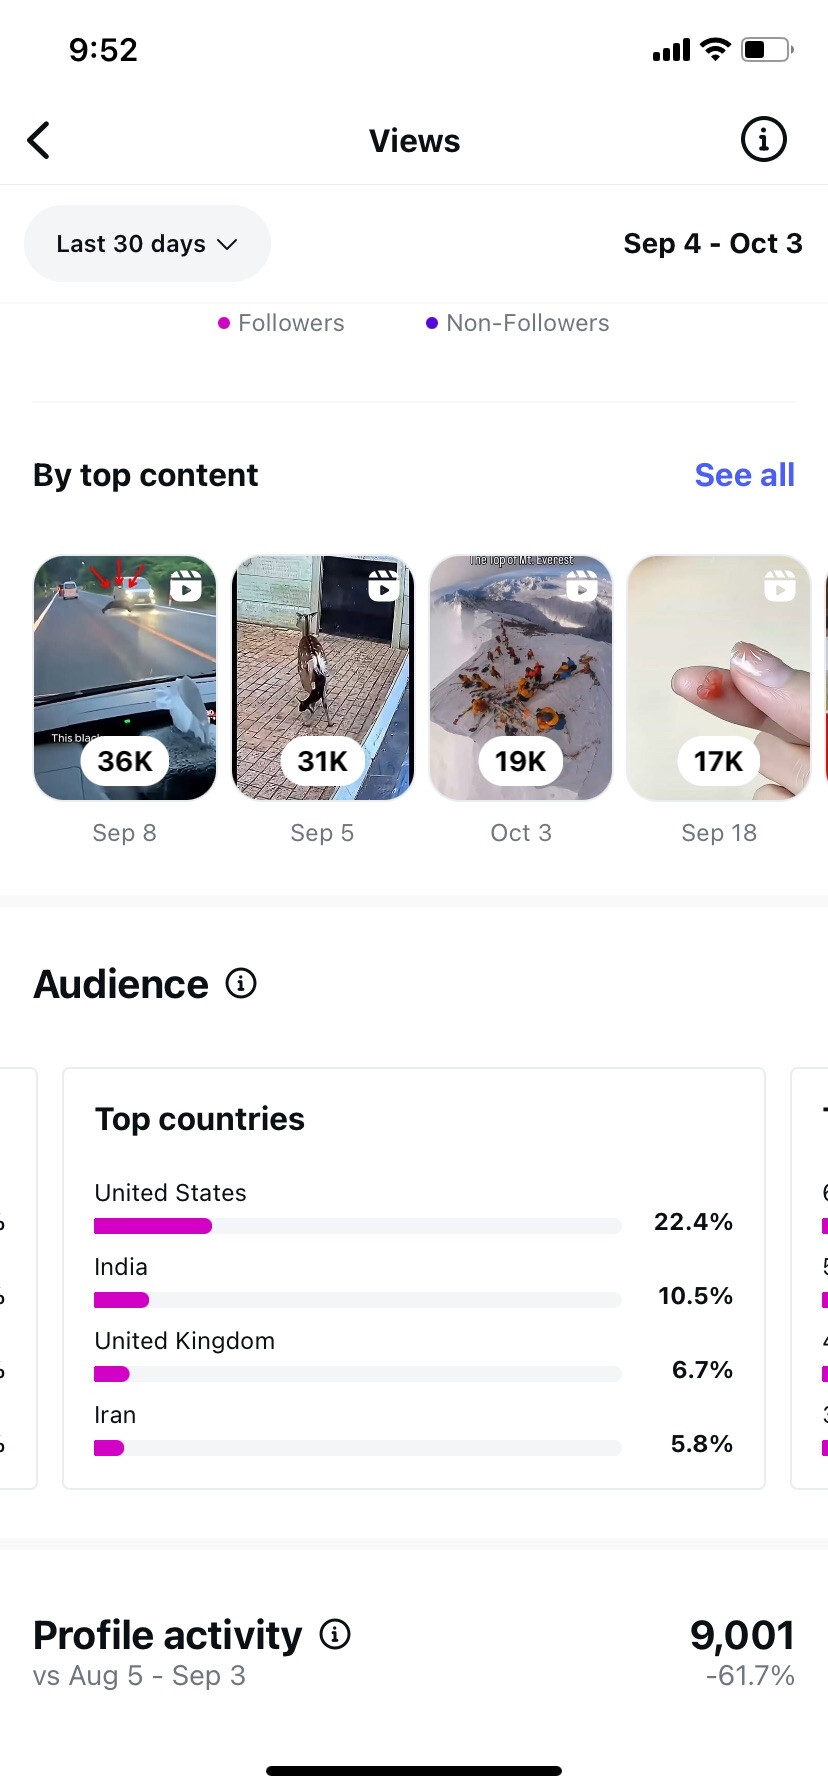Viewport: 828px width, 1792px height.
Task: Tap the 9,001 profile activity count
Action: [741, 1636]
